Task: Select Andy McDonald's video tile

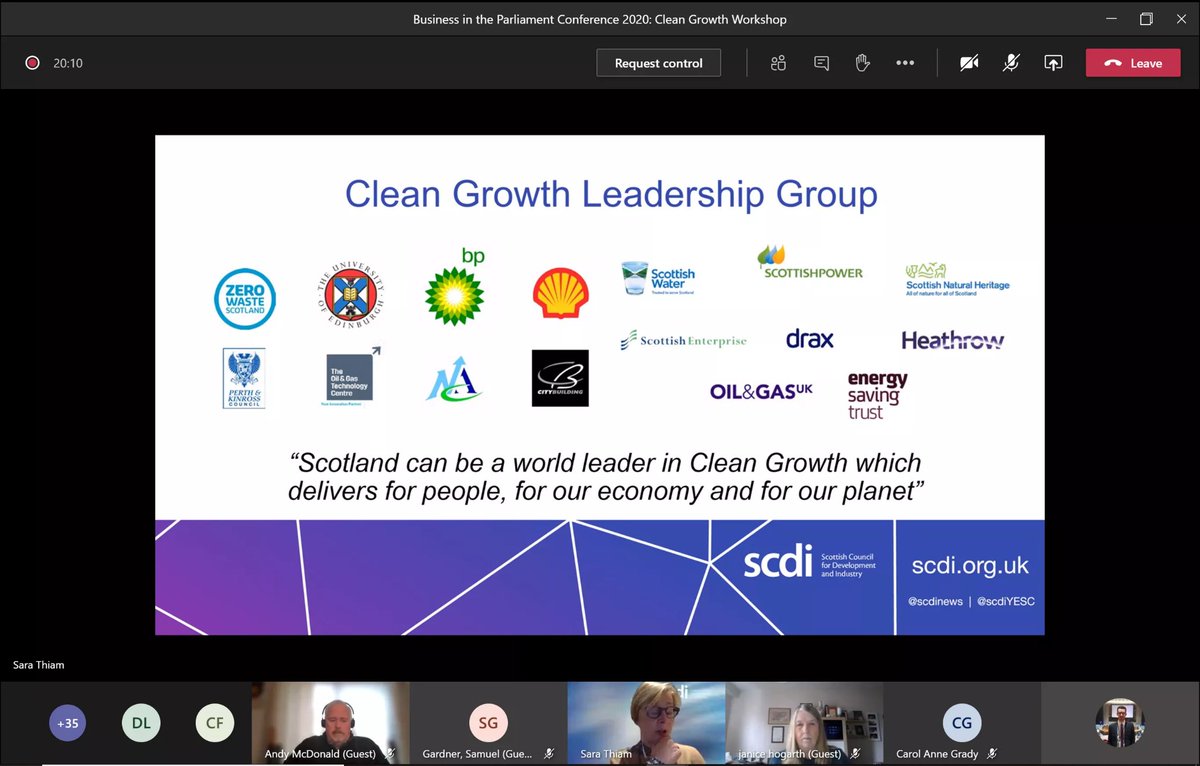Action: (330, 723)
